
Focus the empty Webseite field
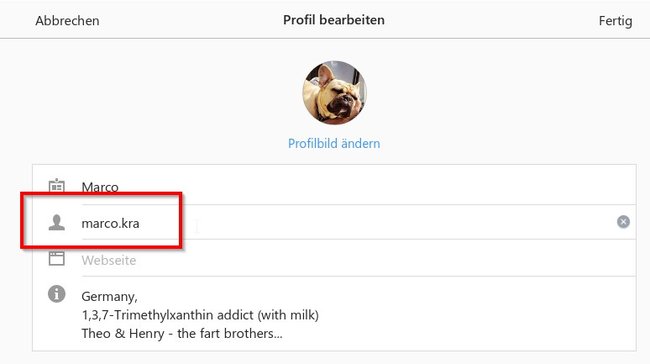click(358, 260)
